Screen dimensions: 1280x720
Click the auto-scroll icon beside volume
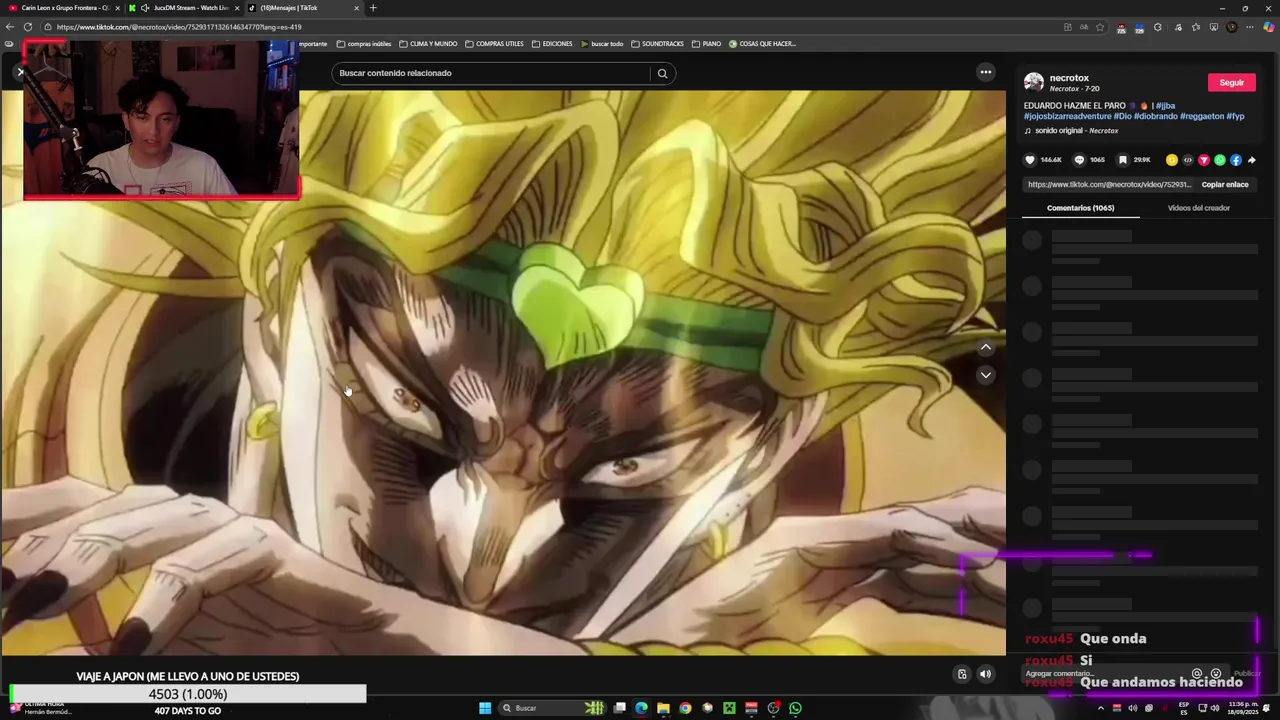click(x=962, y=674)
